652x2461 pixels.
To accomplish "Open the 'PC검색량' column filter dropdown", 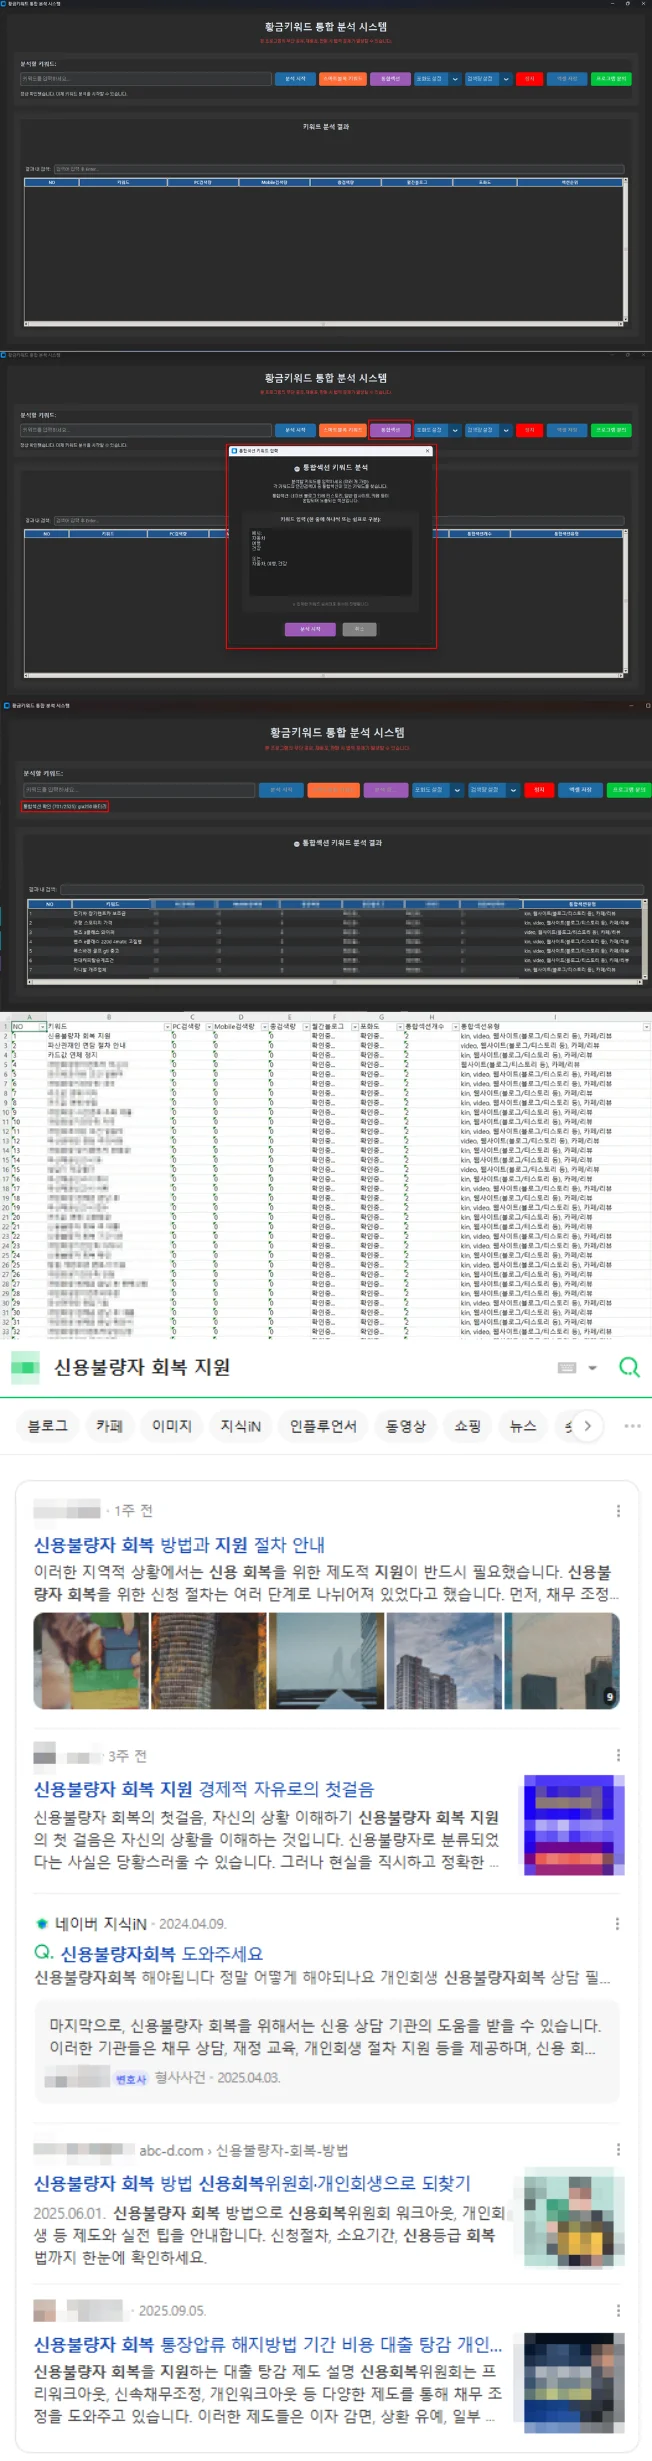I will tap(209, 1027).
